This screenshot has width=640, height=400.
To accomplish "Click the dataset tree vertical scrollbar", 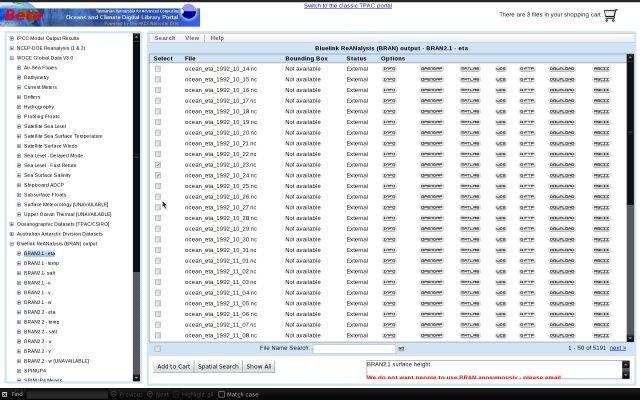I will tap(136, 208).
